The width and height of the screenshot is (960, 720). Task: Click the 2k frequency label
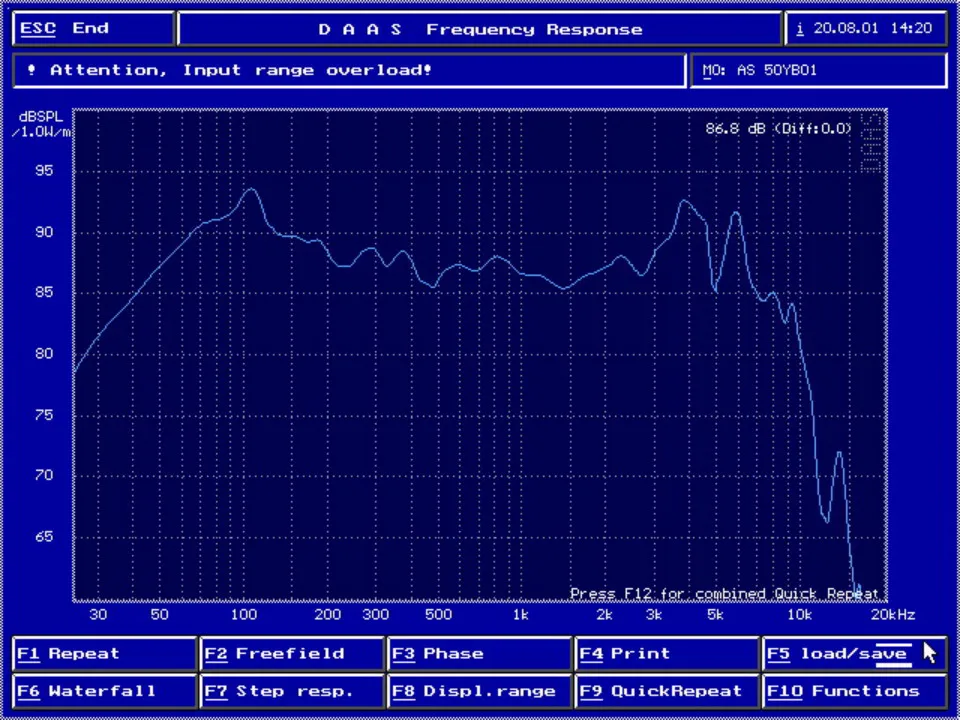pyautogui.click(x=604, y=615)
